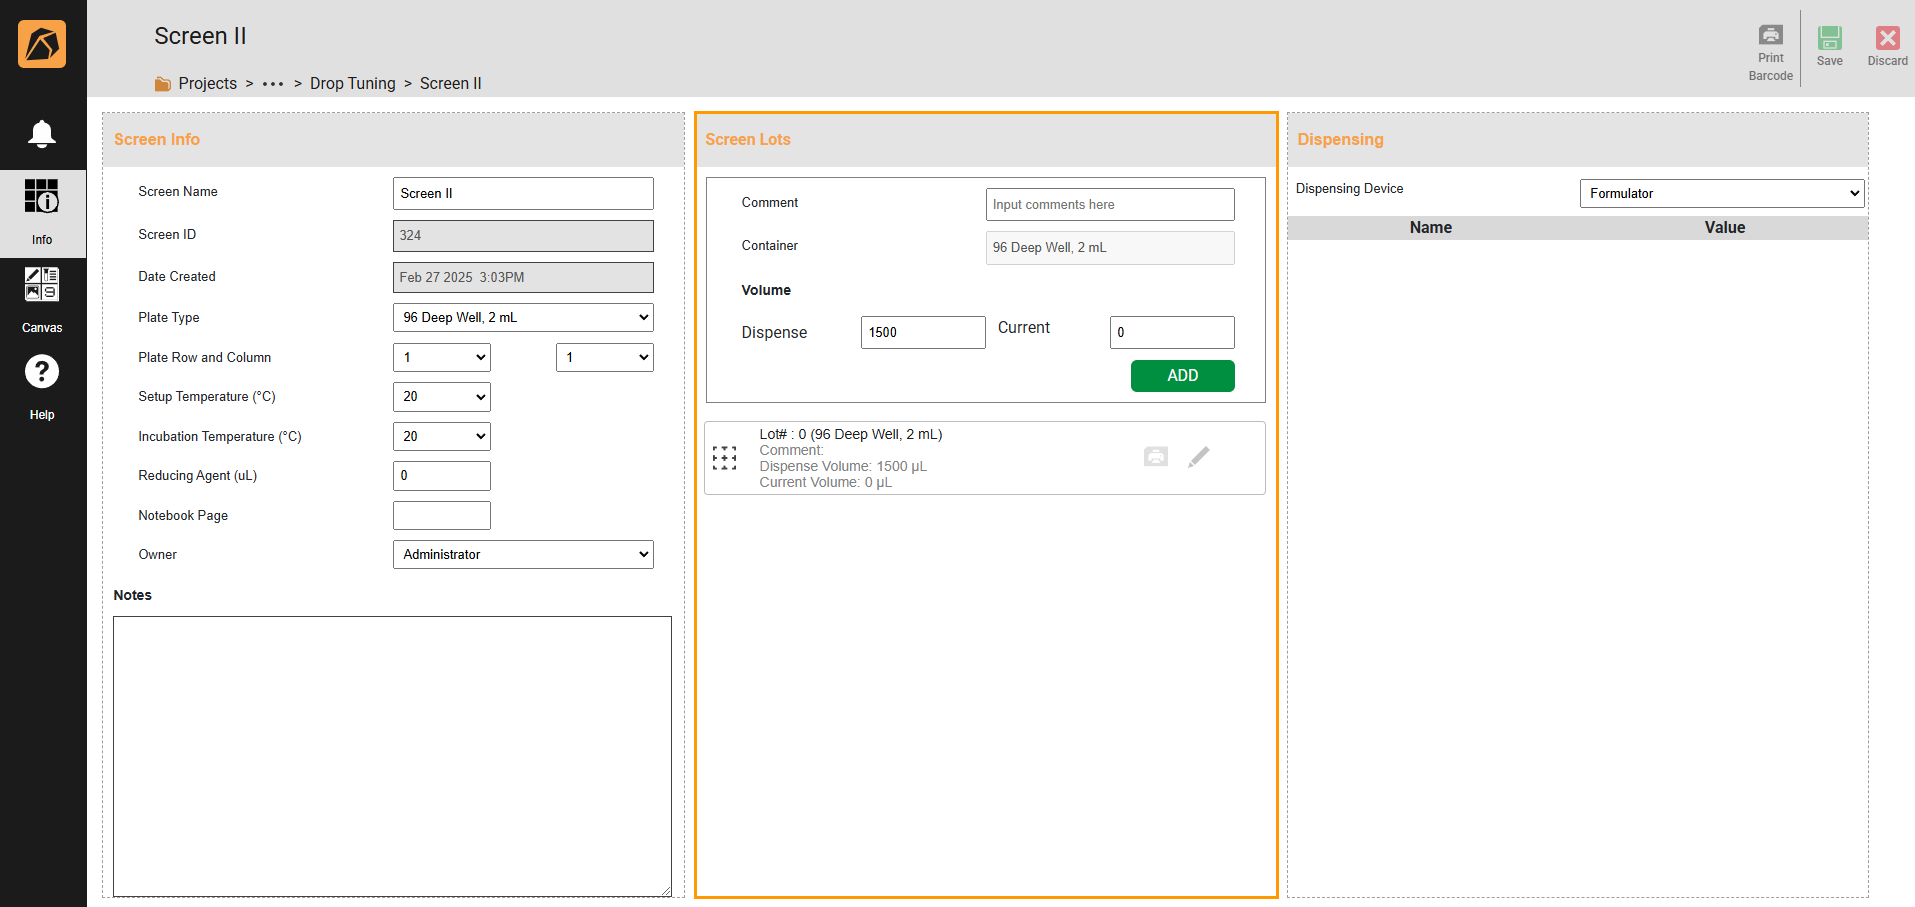This screenshot has width=1915, height=907.
Task: Go to Drop Tuning in breadcrumb
Action: [x=352, y=83]
